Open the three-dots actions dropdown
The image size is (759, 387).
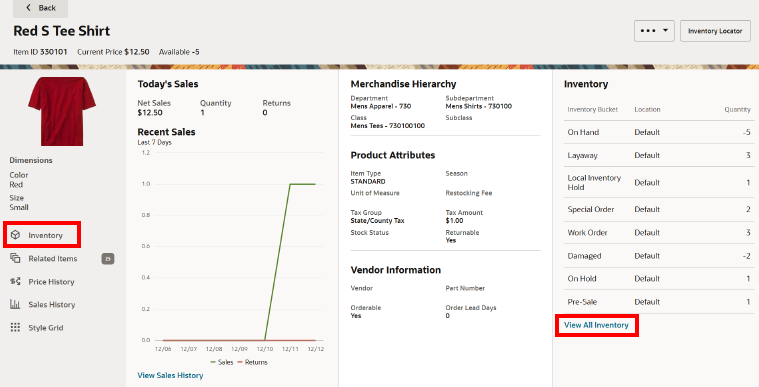(x=654, y=31)
